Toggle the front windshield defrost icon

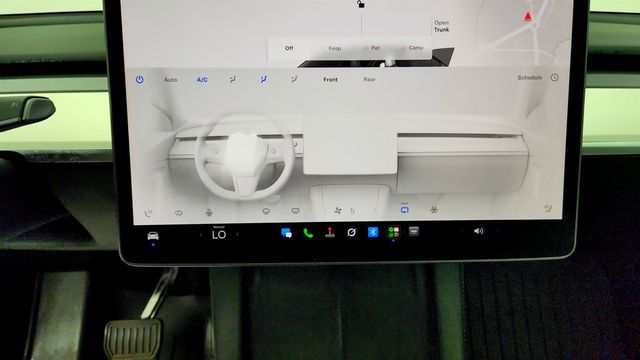[266, 211]
